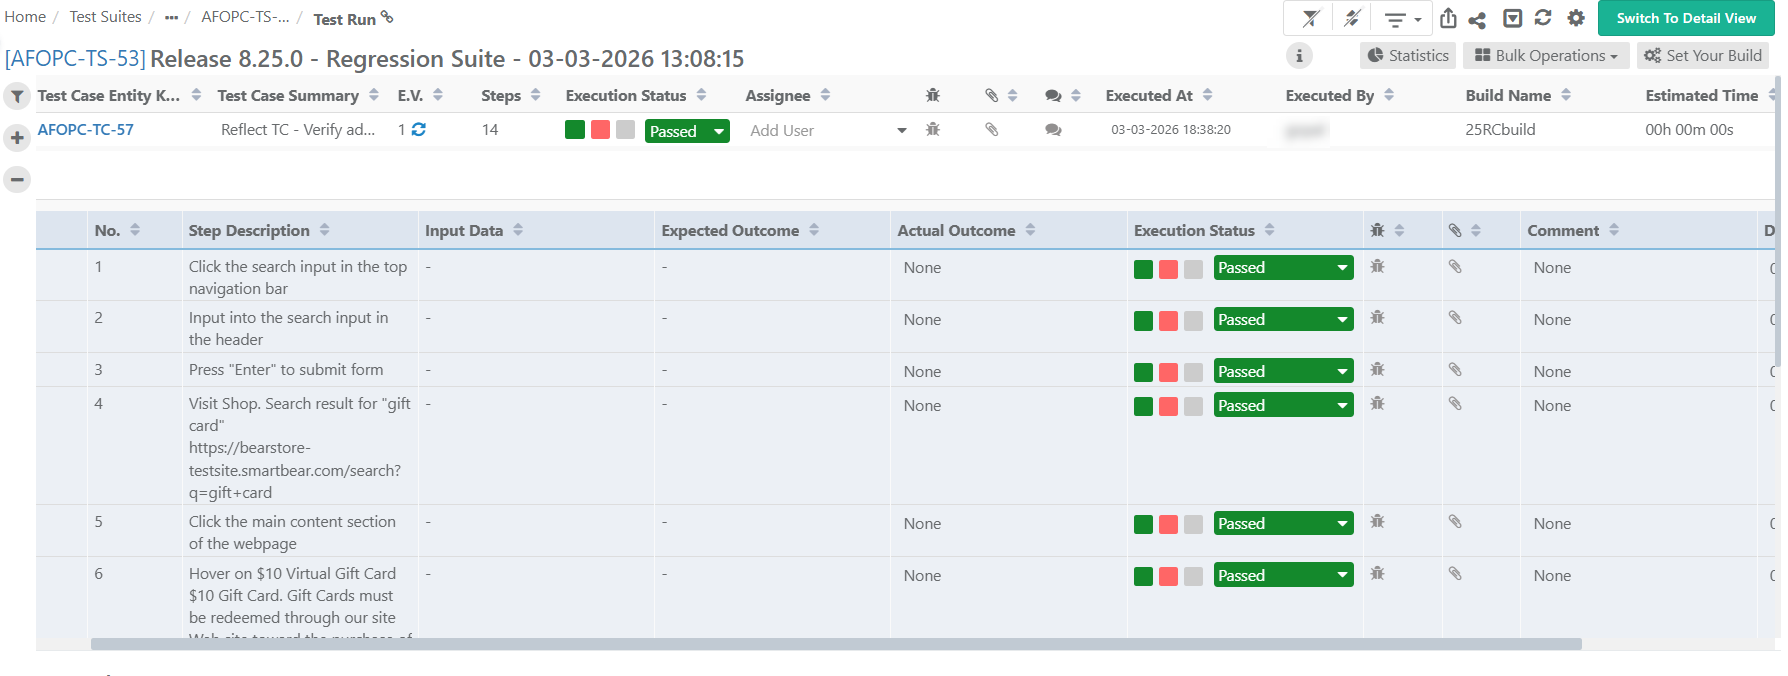Expand the Add User assignee dropdown

coord(901,131)
